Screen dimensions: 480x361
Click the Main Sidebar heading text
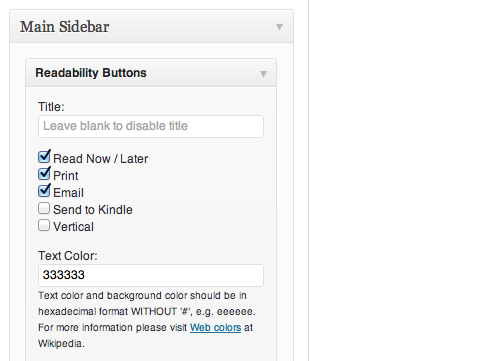(x=64, y=27)
